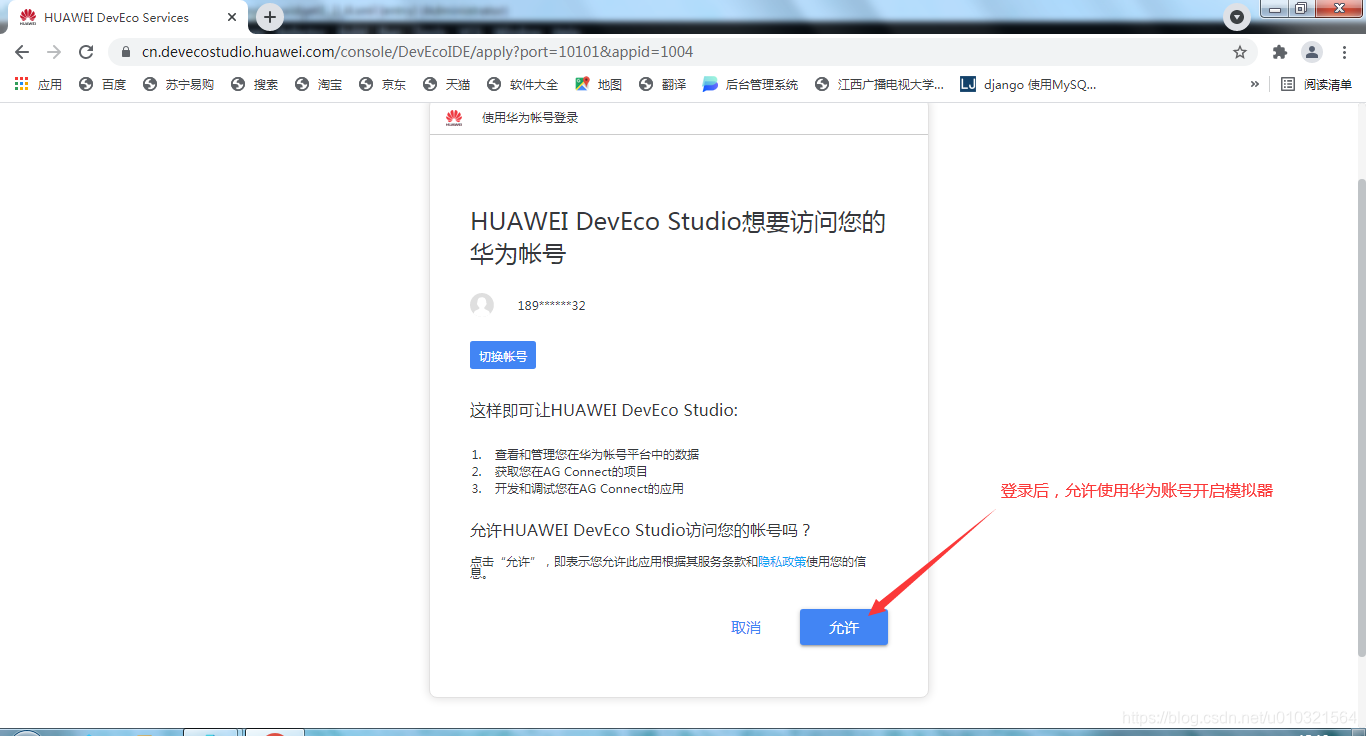Screen dimensions: 1366x736
Task: Open the 应用 apps bookmark
Action: (38, 84)
